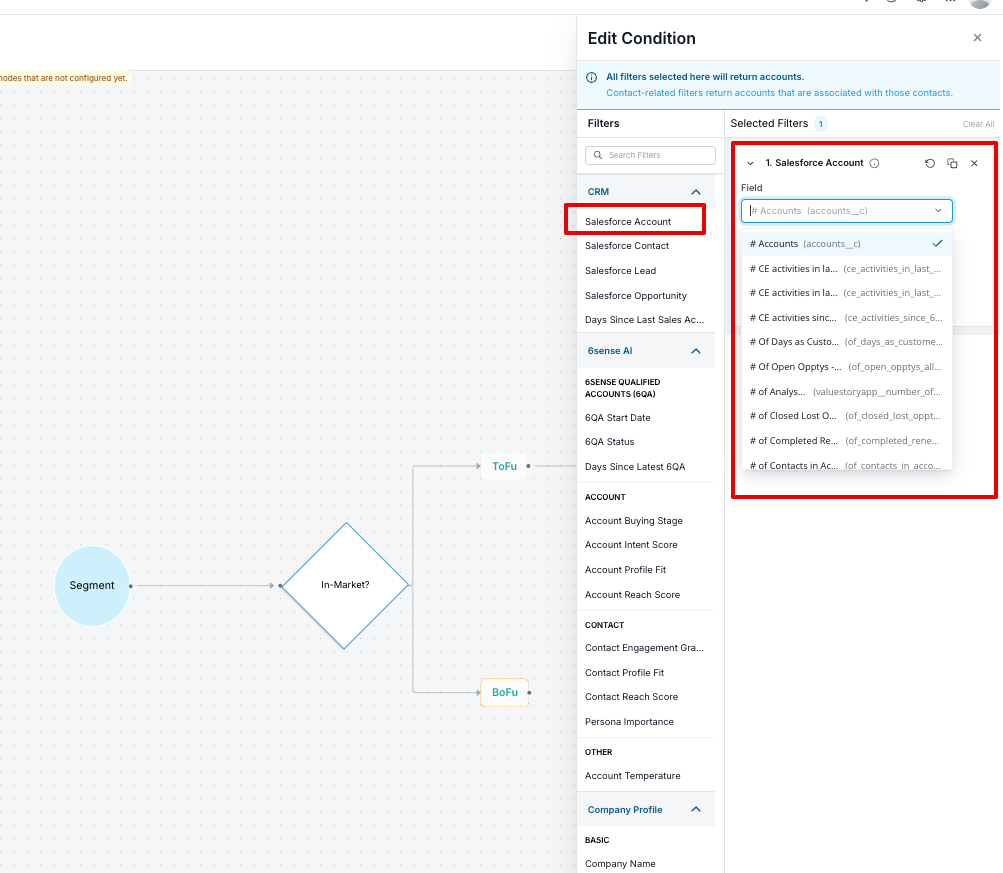Click the Segment node on canvas
The width and height of the screenshot is (1003, 873).
92,585
